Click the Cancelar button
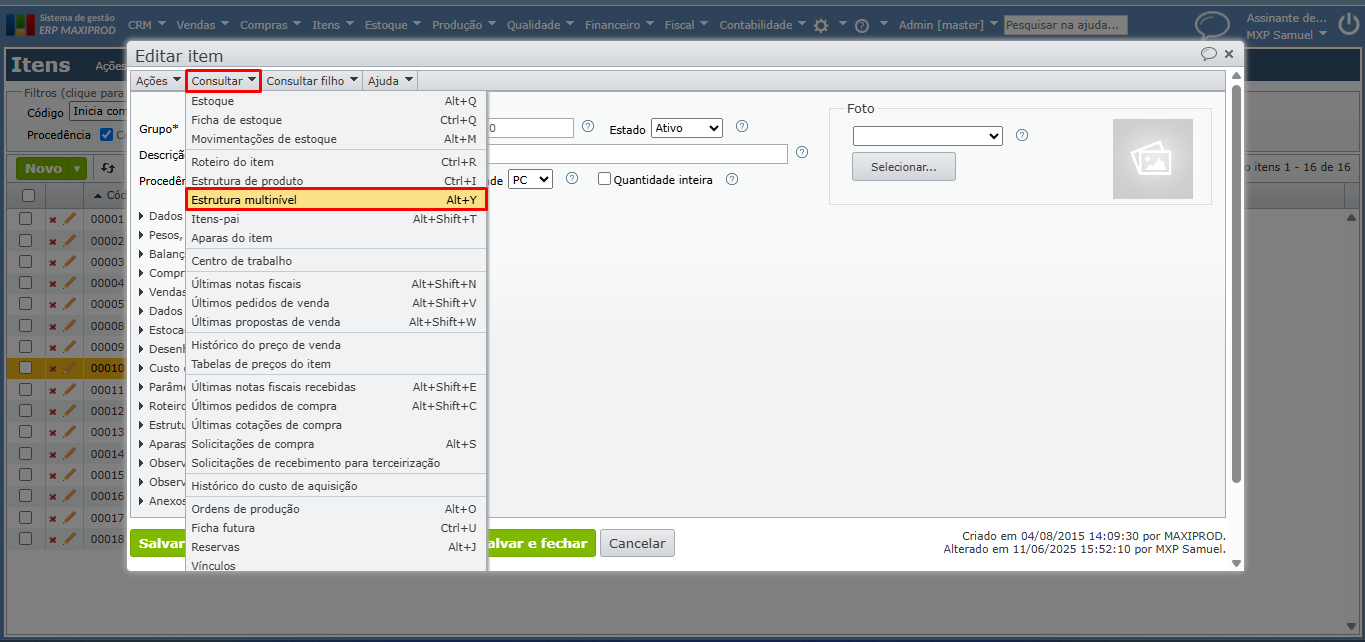 tap(637, 543)
